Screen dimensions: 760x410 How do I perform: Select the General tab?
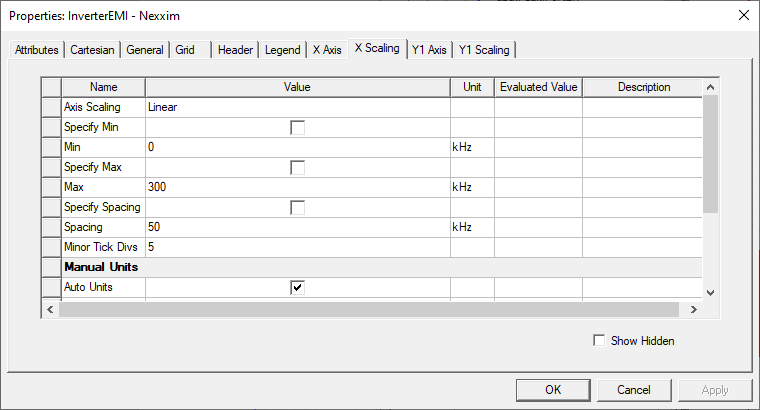pyautogui.click(x=144, y=50)
